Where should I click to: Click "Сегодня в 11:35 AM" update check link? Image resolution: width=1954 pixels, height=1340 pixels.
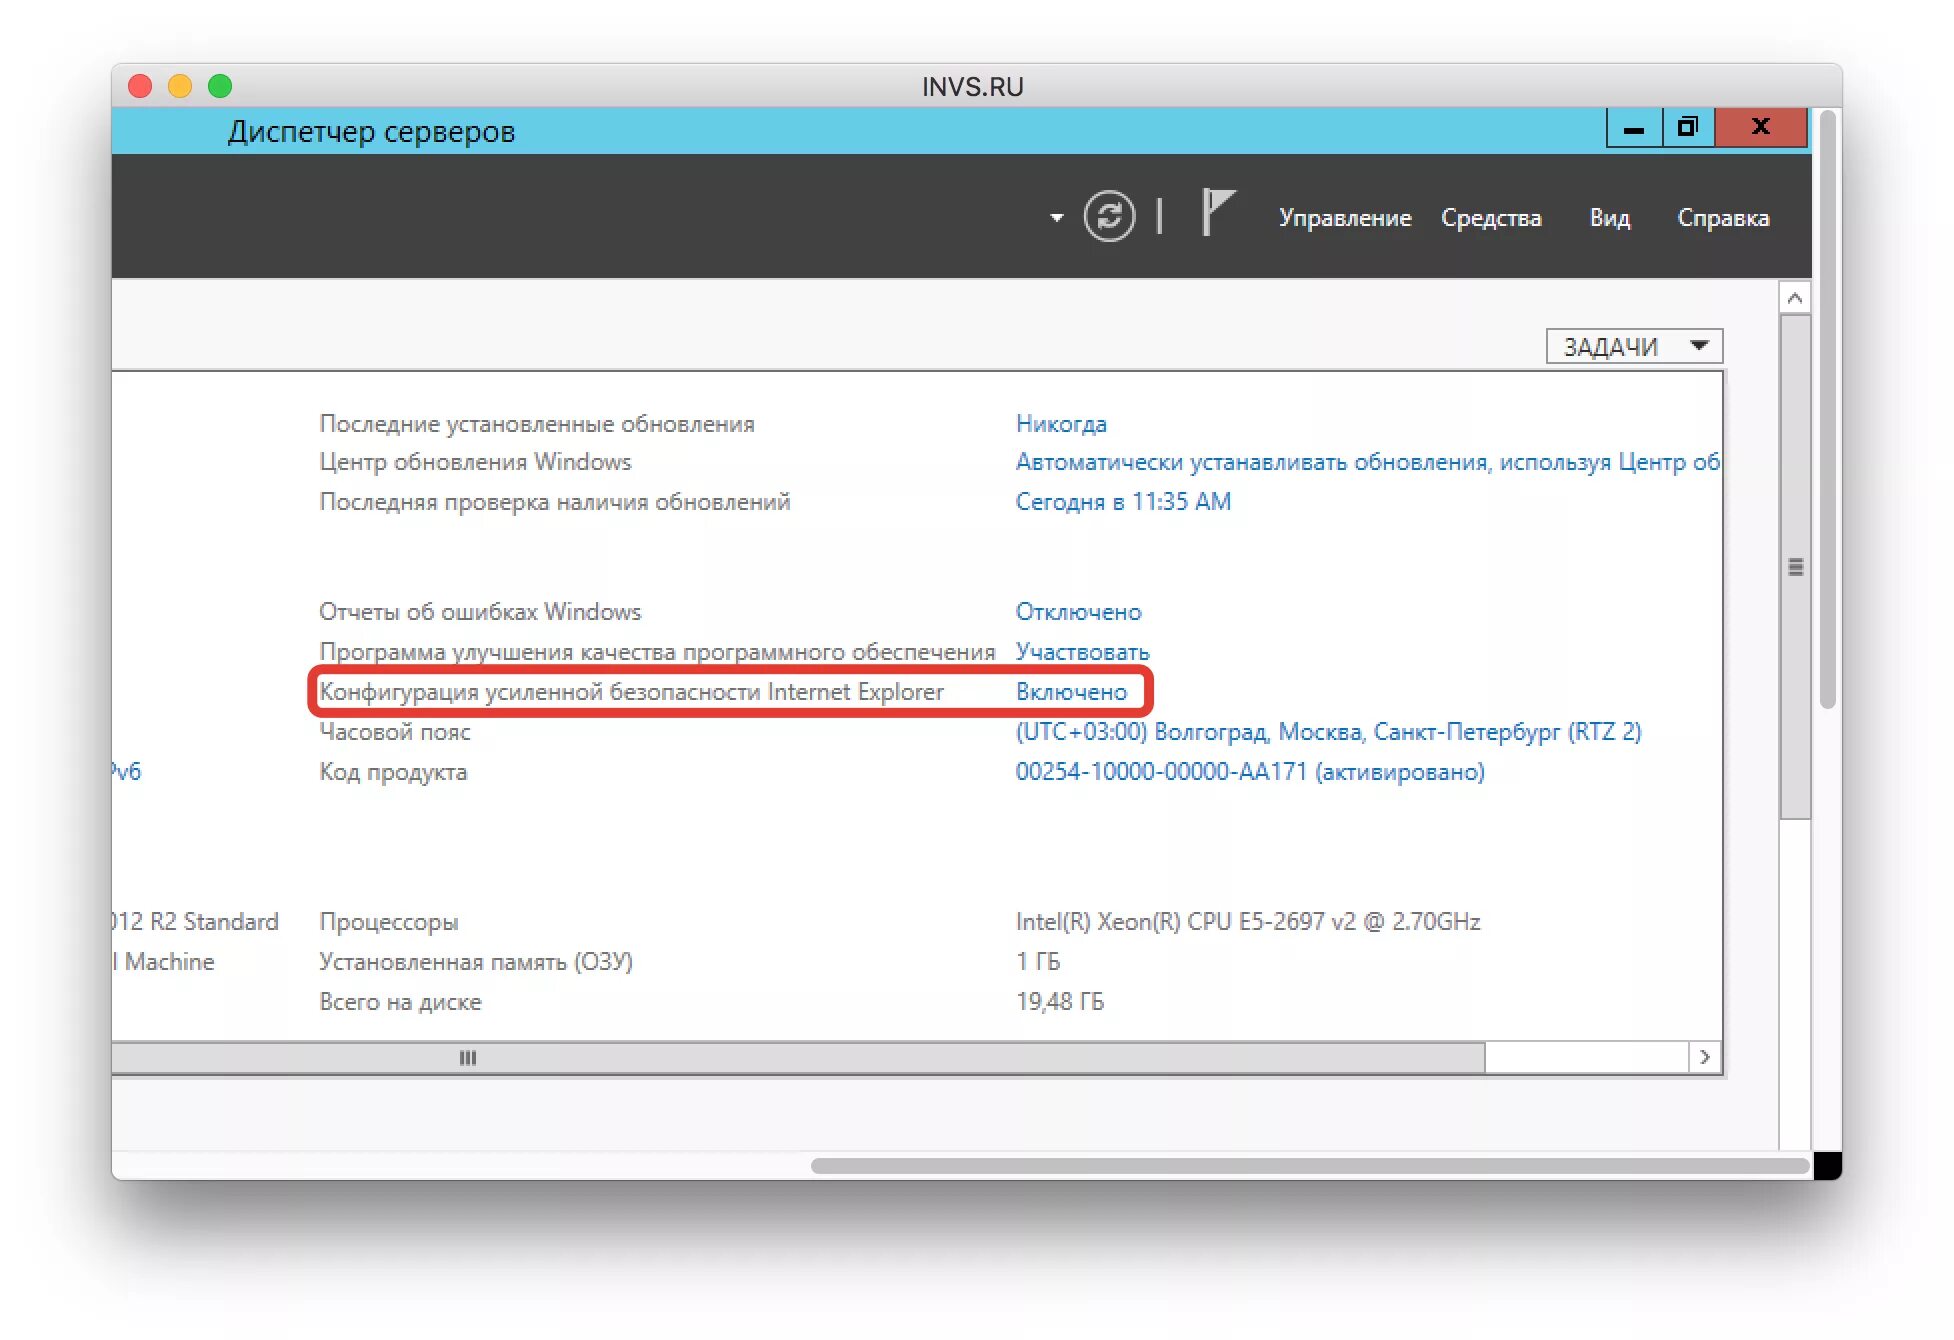1123,501
